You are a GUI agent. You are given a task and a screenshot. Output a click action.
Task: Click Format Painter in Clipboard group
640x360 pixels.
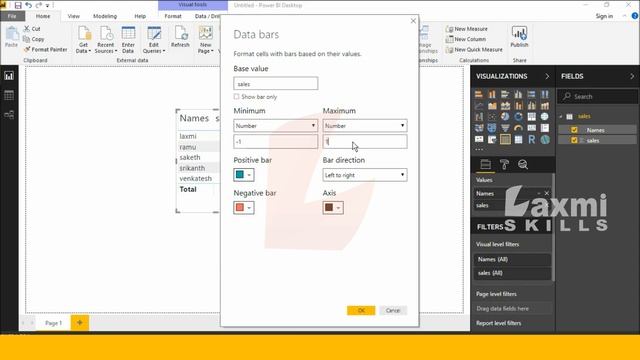click(x=45, y=49)
